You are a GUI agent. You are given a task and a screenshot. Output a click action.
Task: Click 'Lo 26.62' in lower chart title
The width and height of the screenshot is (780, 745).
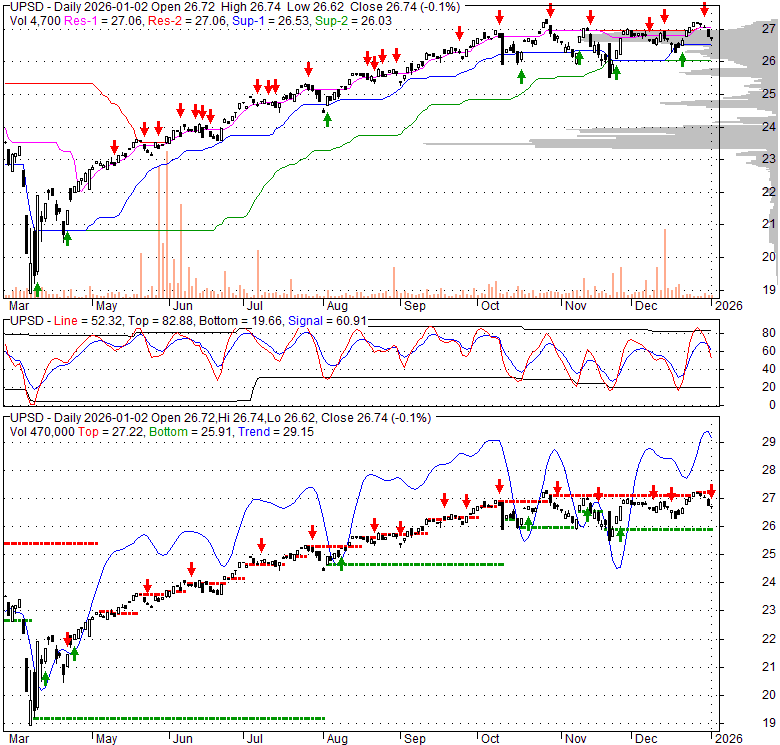(291, 418)
